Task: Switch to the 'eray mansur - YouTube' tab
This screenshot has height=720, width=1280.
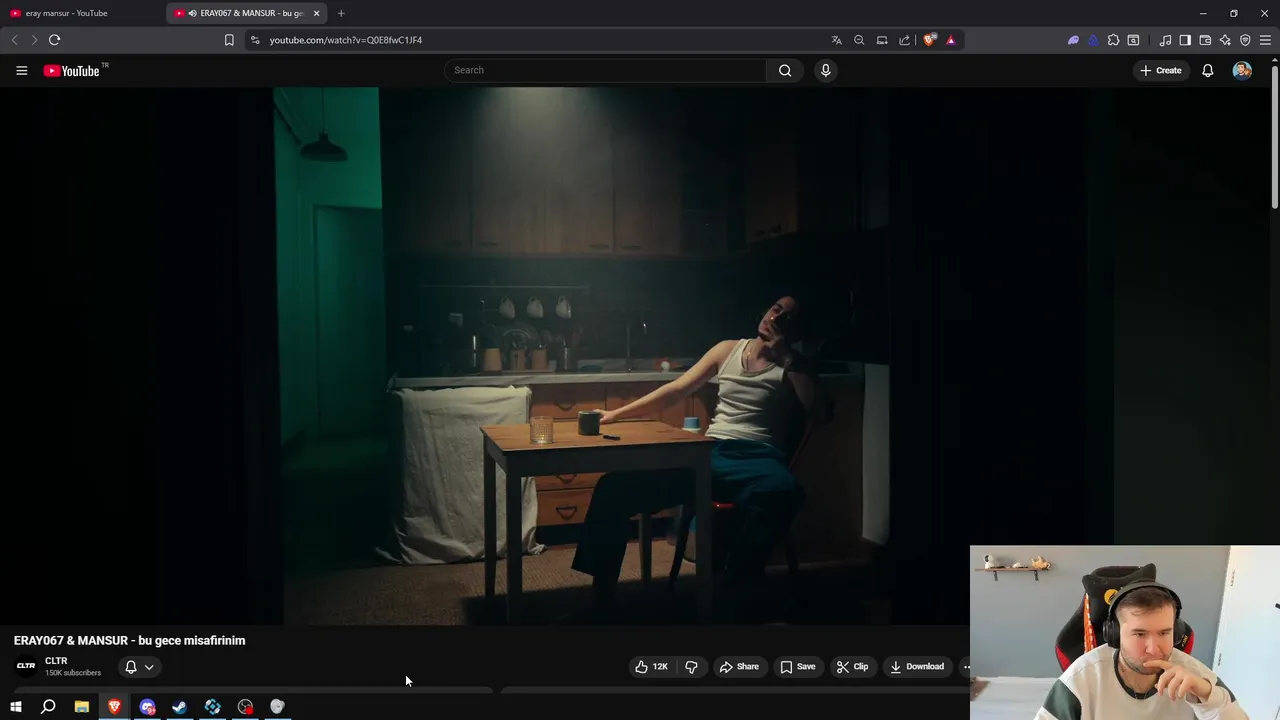Action: (80, 13)
